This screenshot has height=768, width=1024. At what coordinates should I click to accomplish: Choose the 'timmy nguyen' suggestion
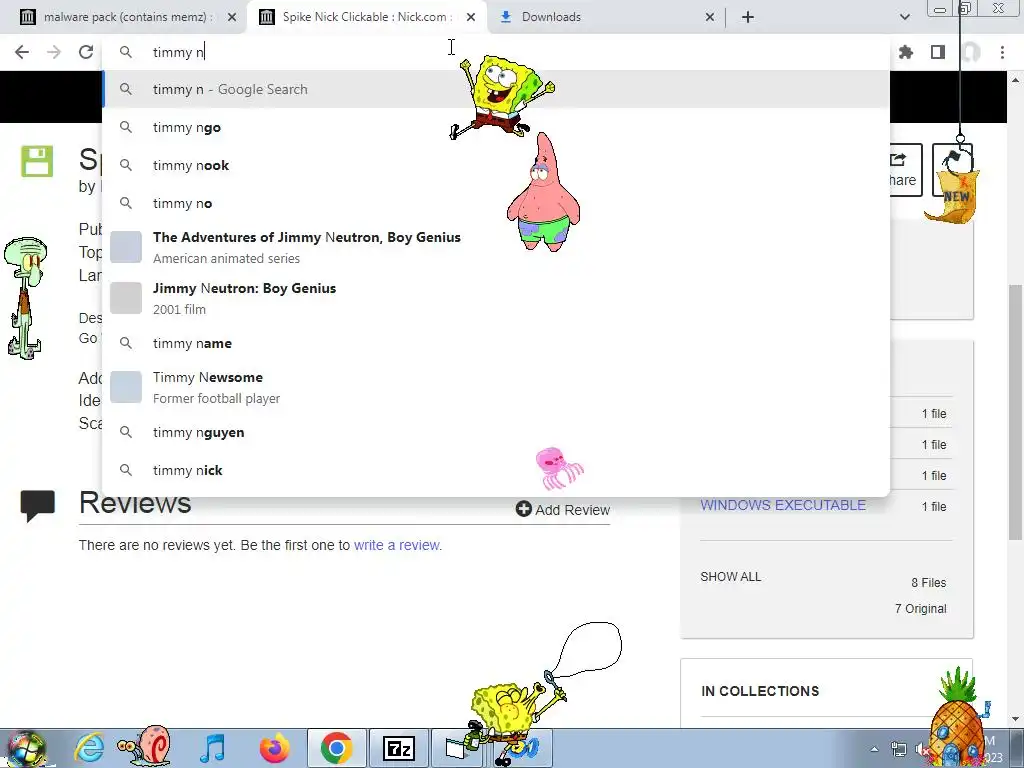(496, 432)
